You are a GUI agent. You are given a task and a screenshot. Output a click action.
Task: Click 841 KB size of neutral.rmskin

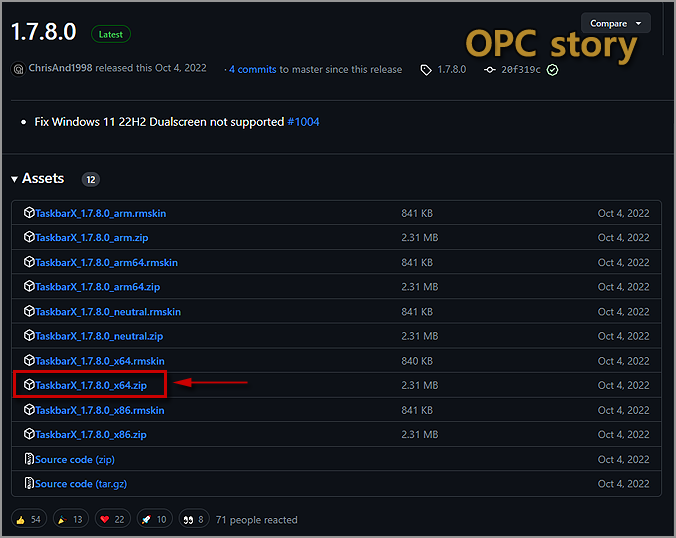tap(417, 312)
